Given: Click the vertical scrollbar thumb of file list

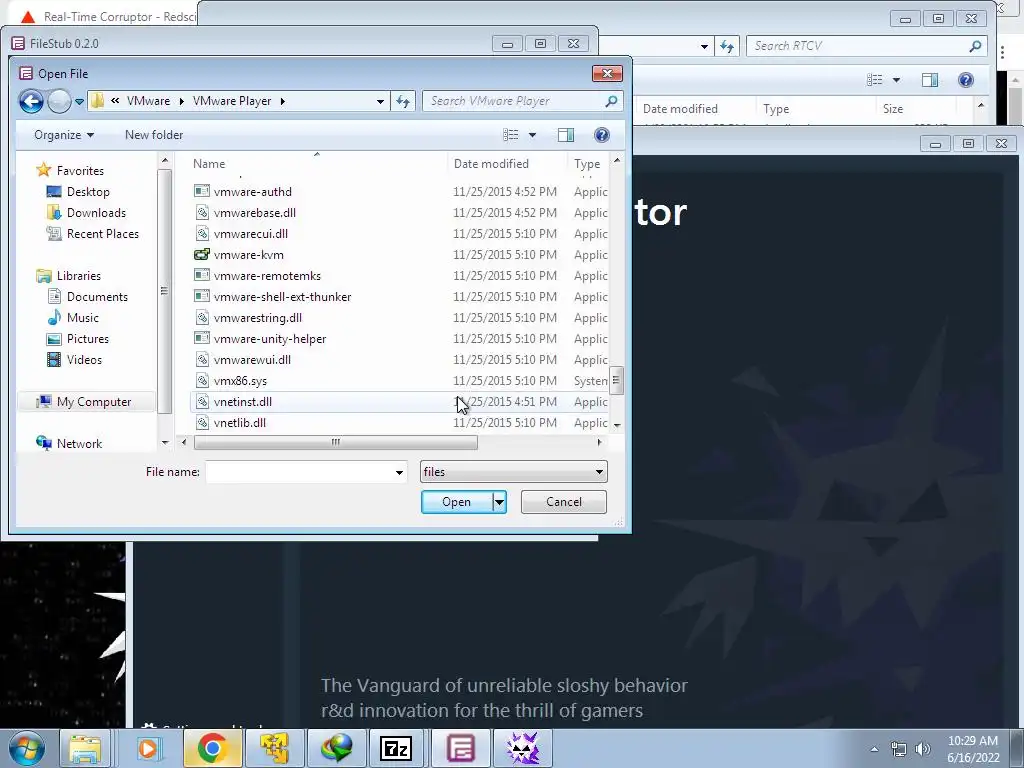Looking at the screenshot, I should [616, 381].
